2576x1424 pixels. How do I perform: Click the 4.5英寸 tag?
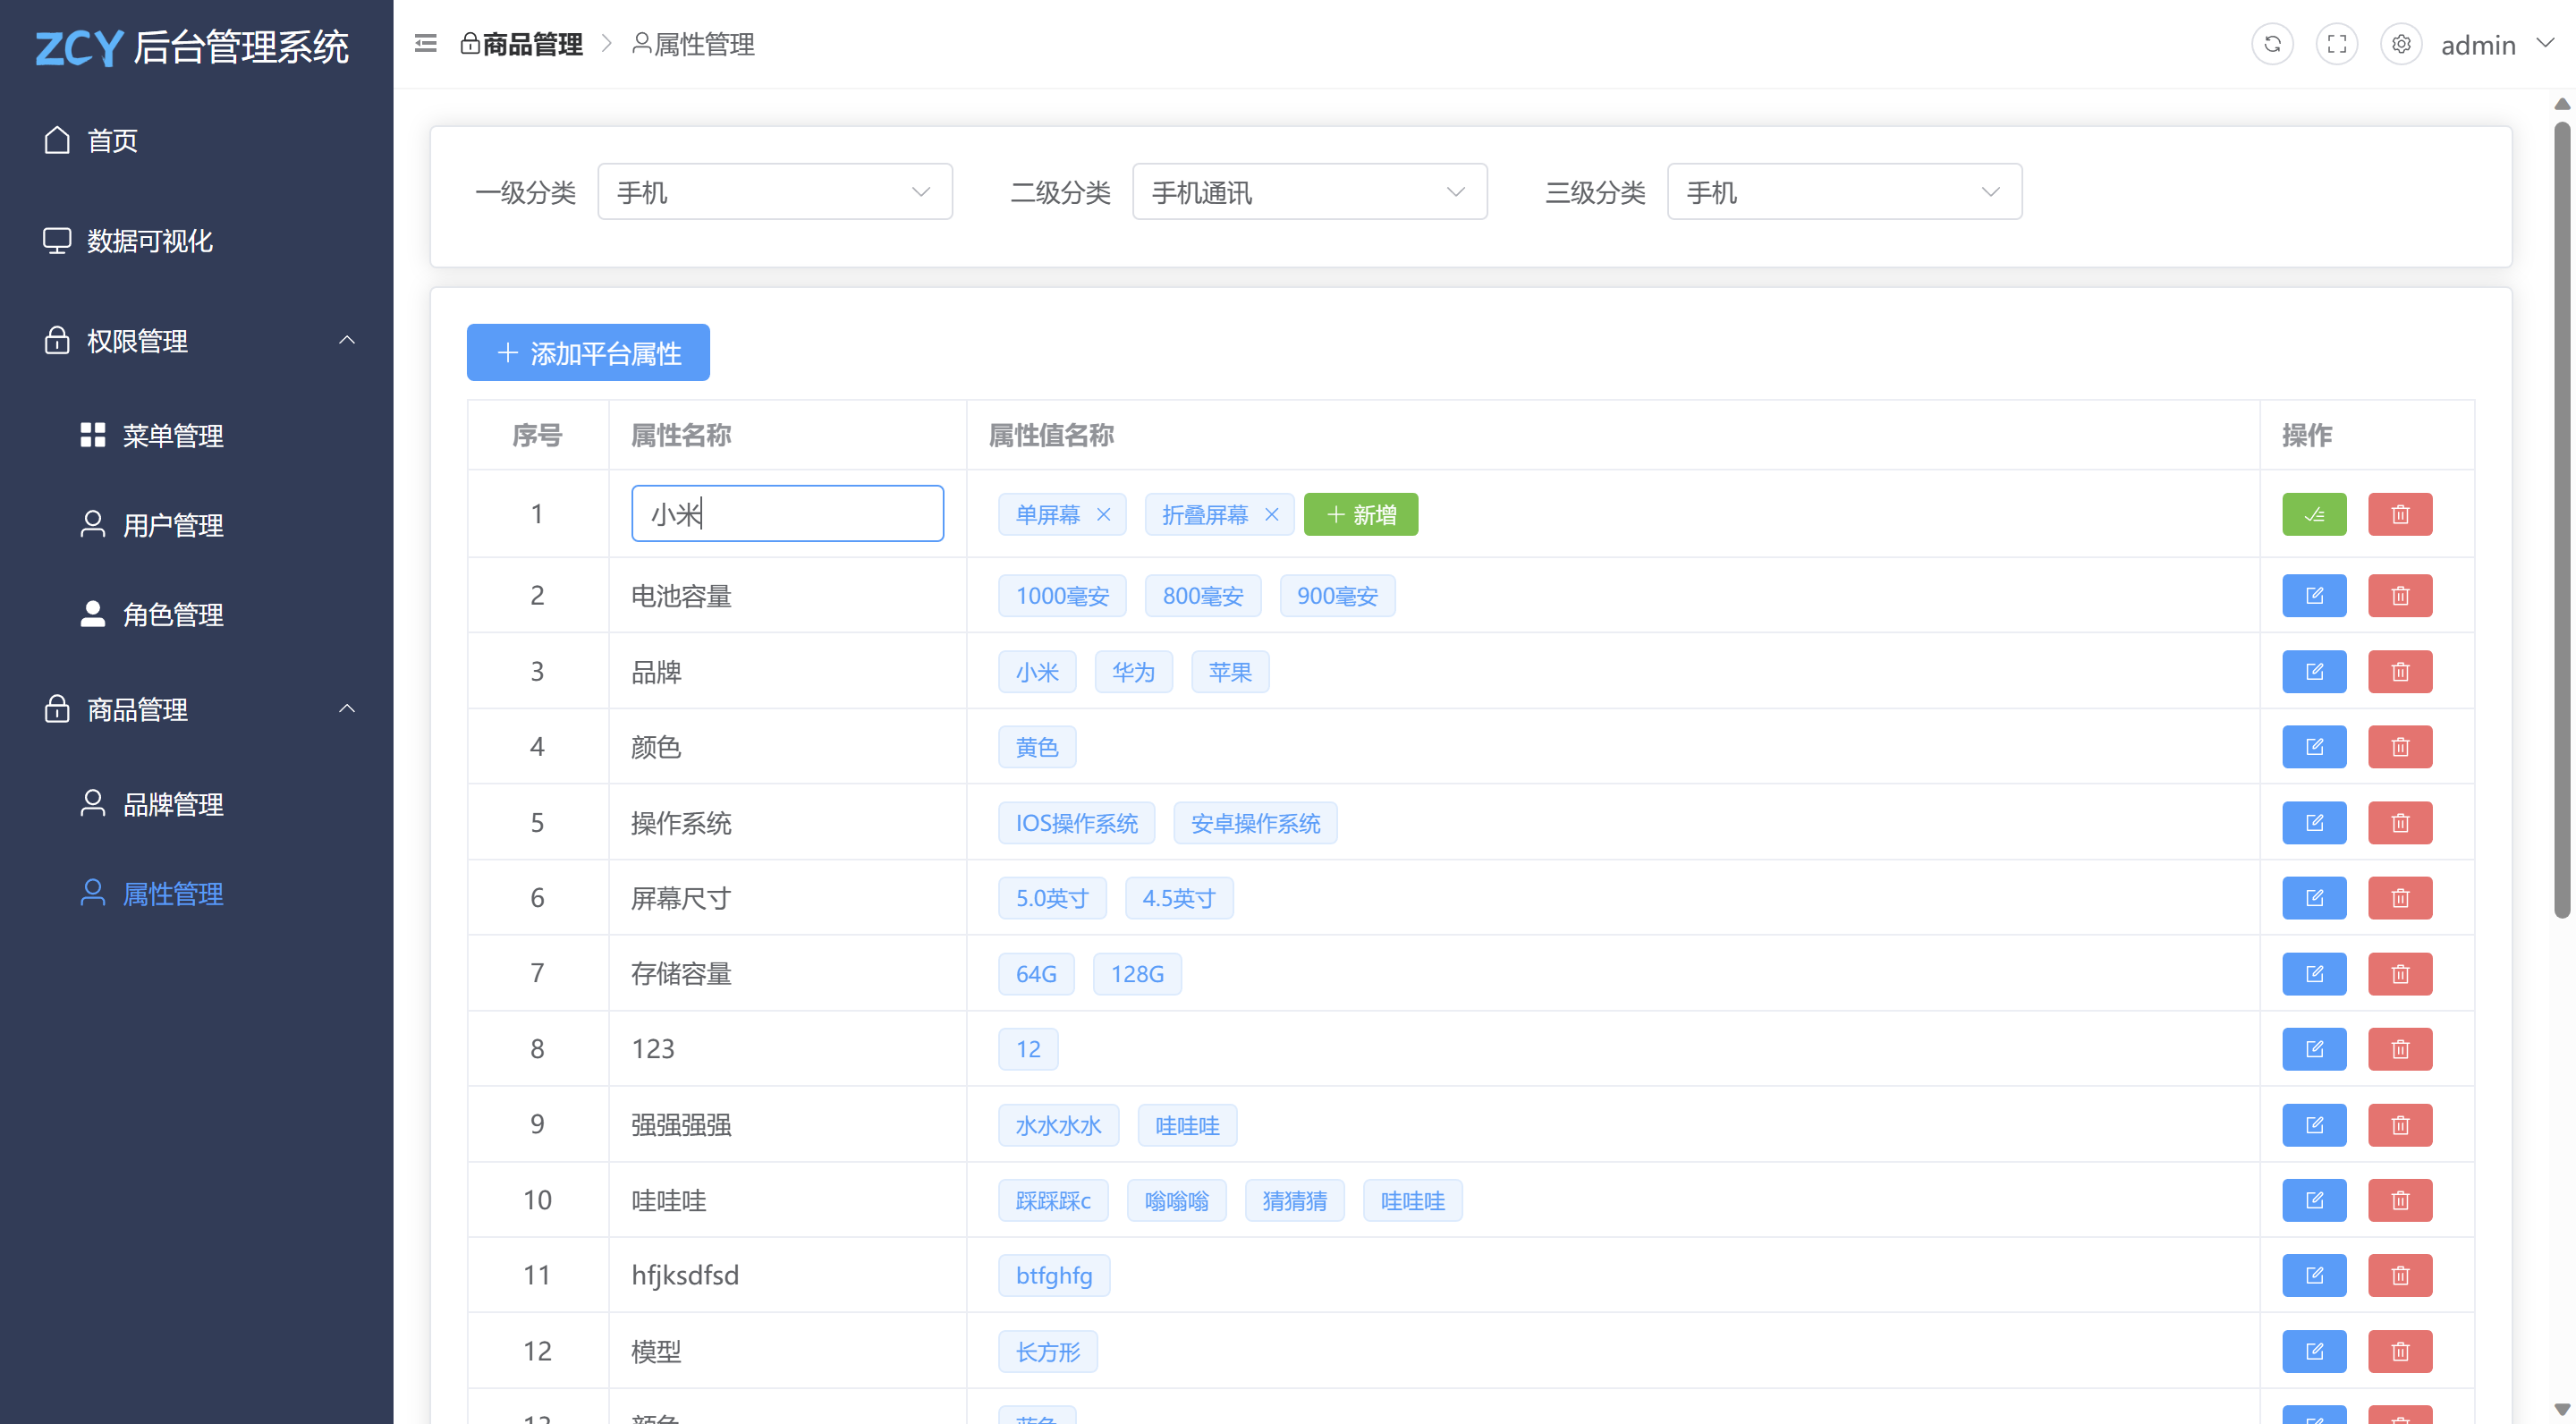(1178, 898)
